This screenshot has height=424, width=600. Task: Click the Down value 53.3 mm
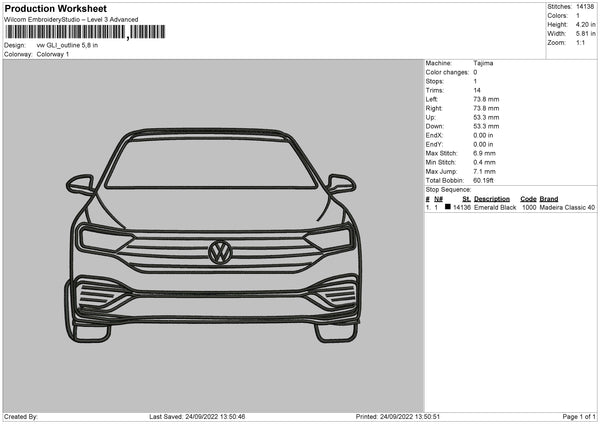(x=486, y=126)
